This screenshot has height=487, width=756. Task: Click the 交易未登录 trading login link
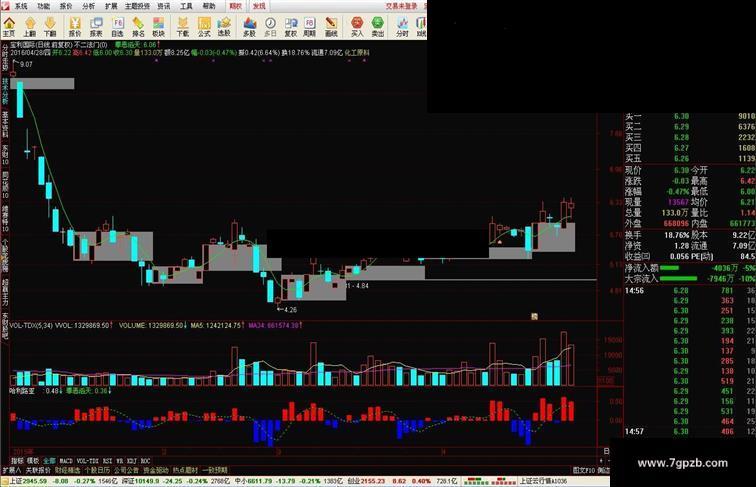[401, 6]
